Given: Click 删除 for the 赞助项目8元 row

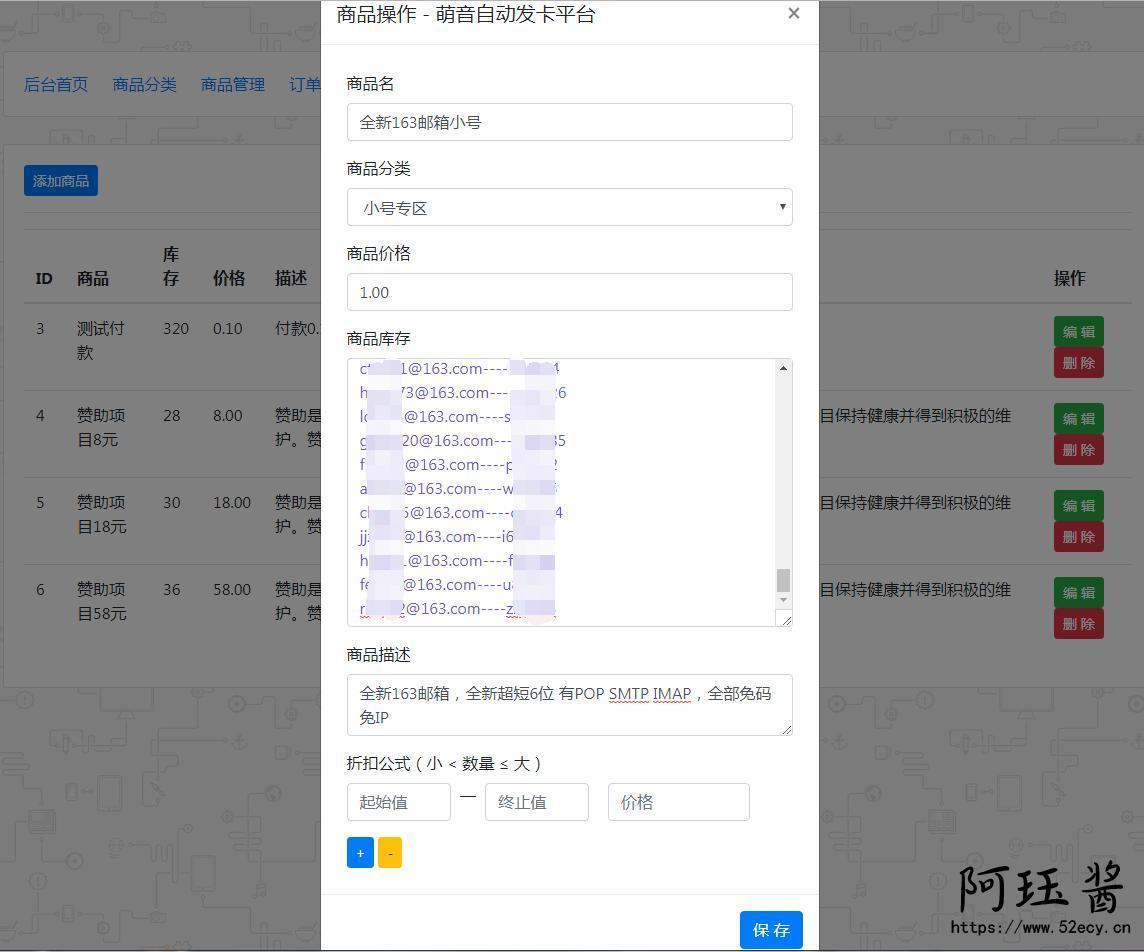Looking at the screenshot, I should pyautogui.click(x=1078, y=450).
